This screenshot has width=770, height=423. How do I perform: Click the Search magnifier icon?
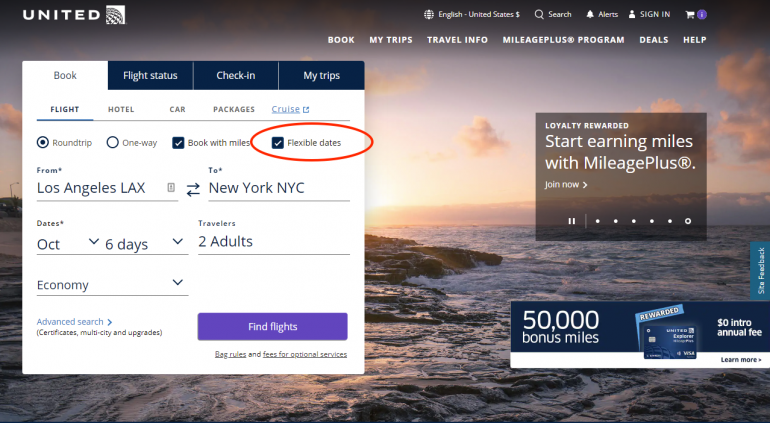[540, 14]
